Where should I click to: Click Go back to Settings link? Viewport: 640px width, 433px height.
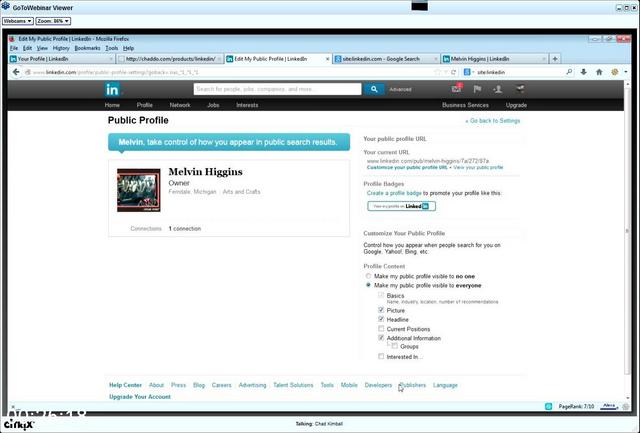tap(493, 121)
